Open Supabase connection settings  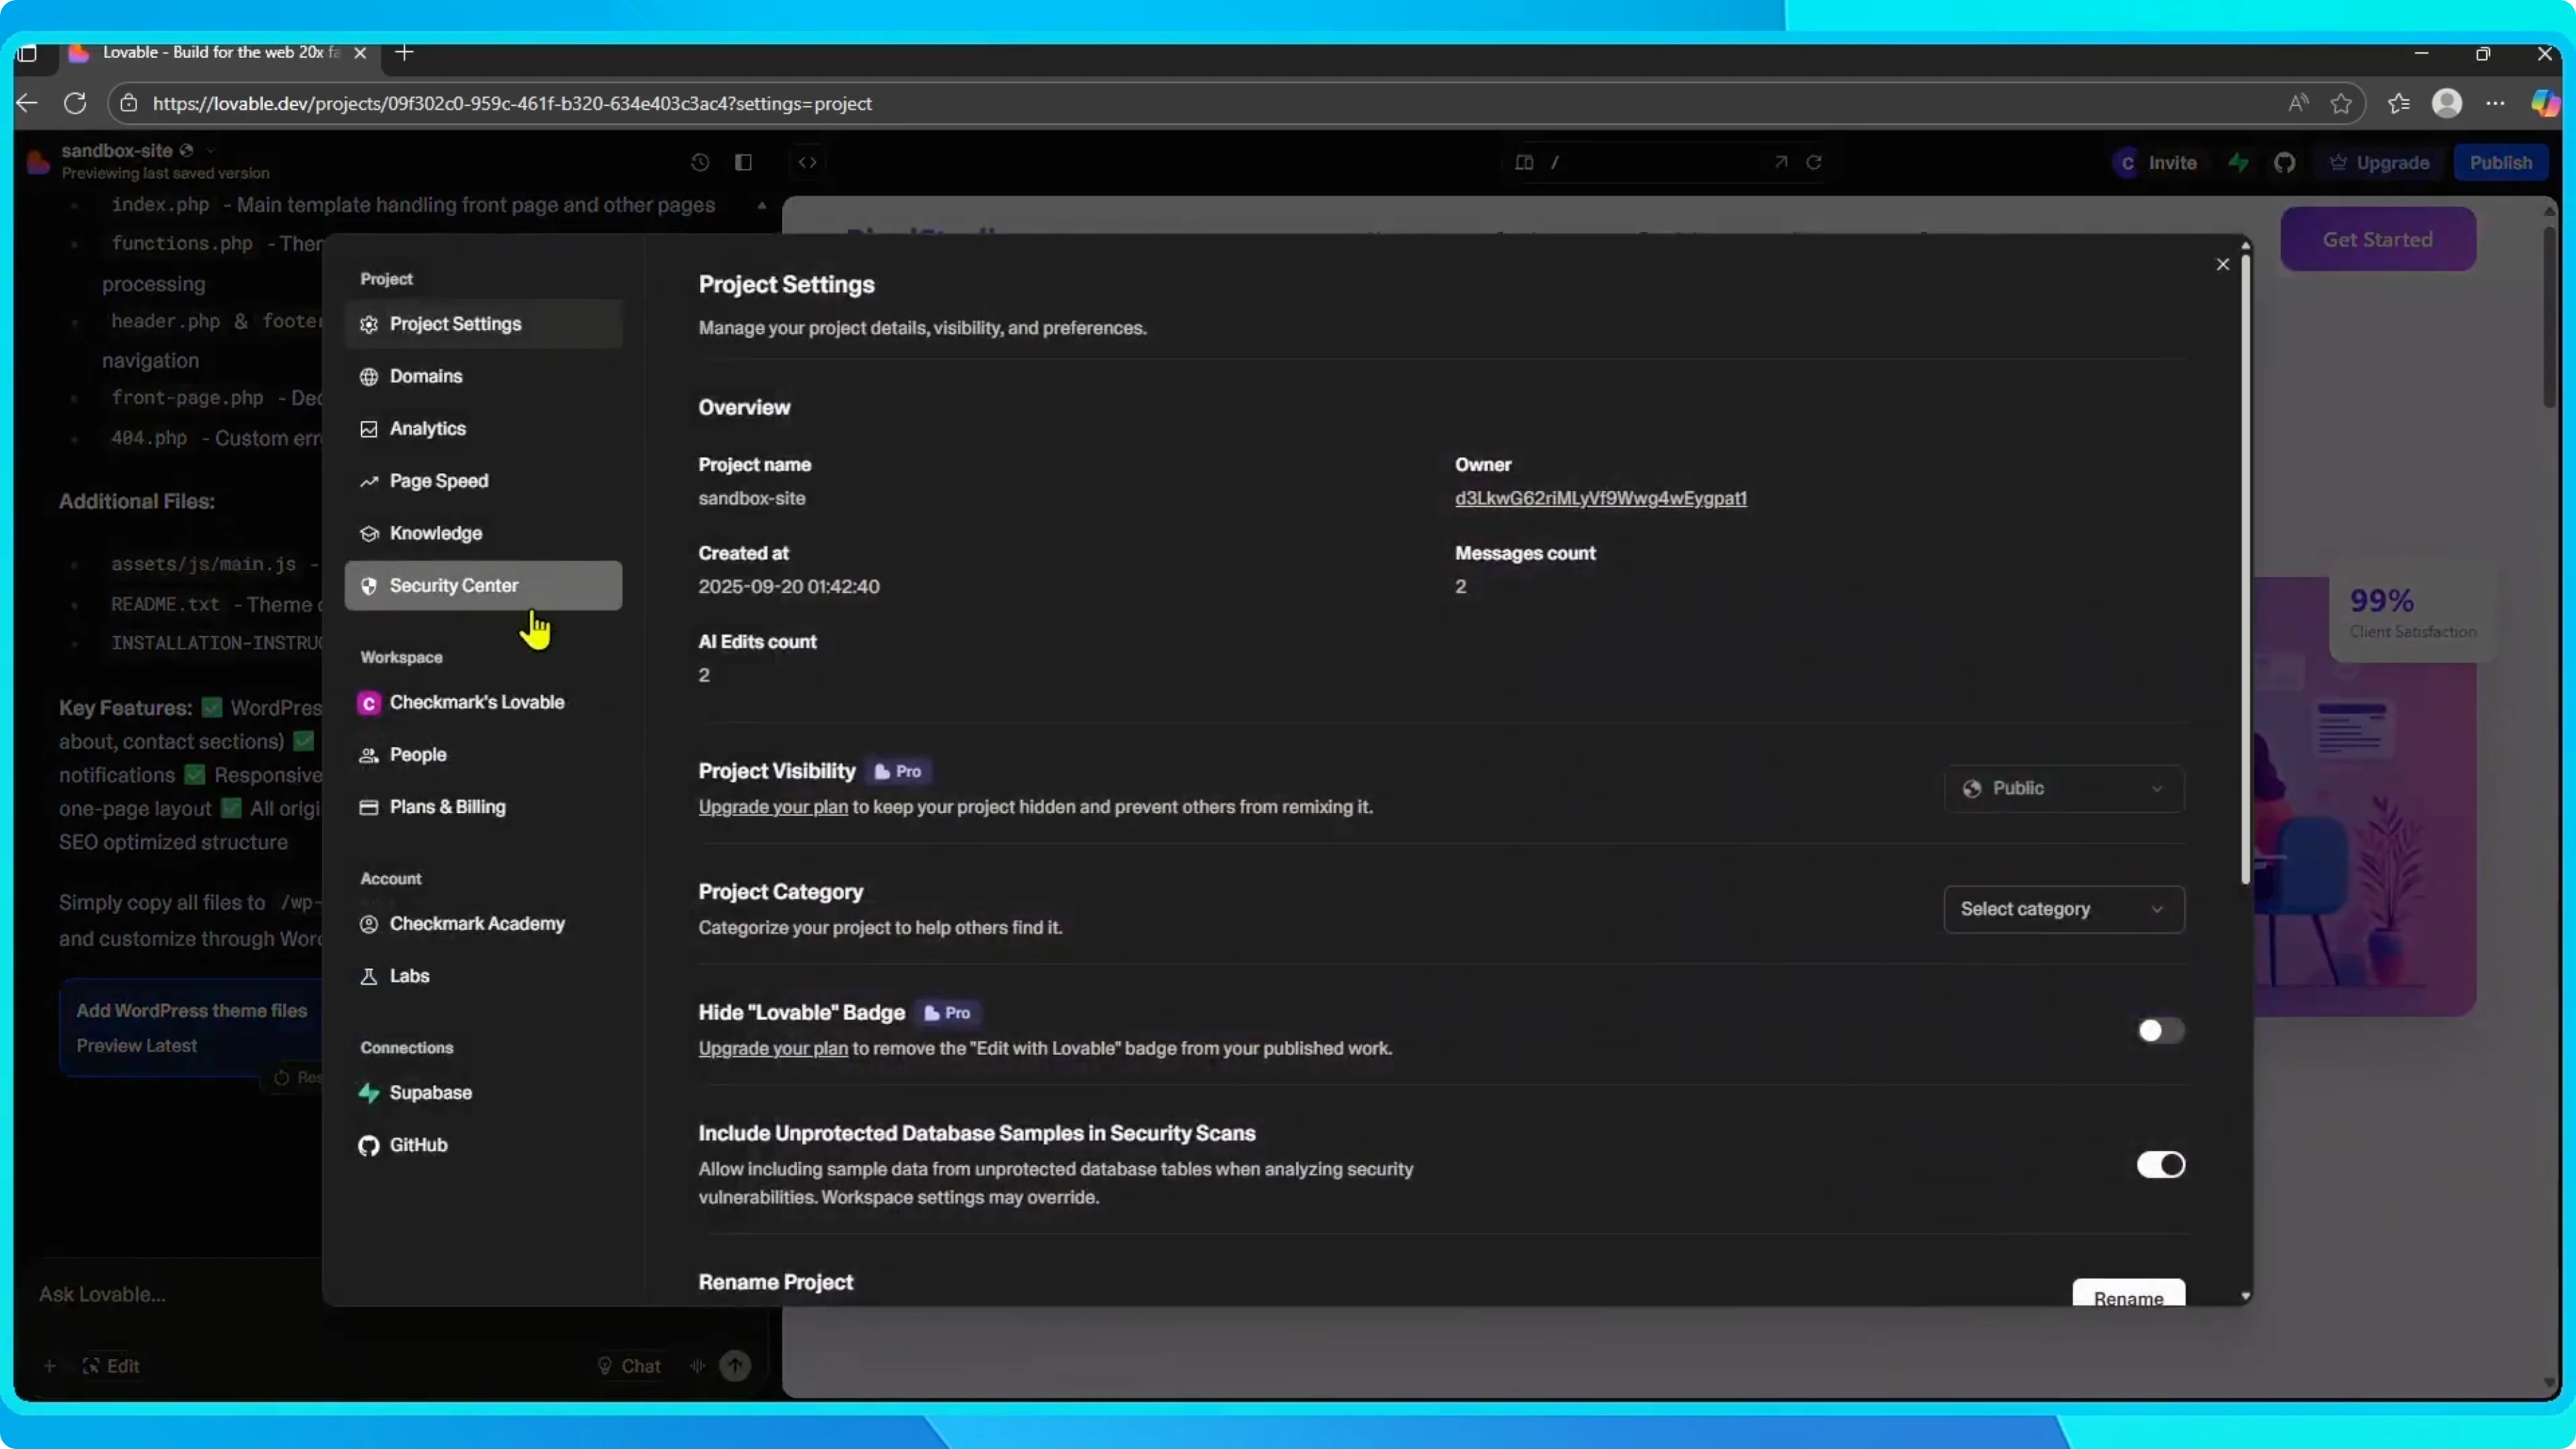point(483,1092)
